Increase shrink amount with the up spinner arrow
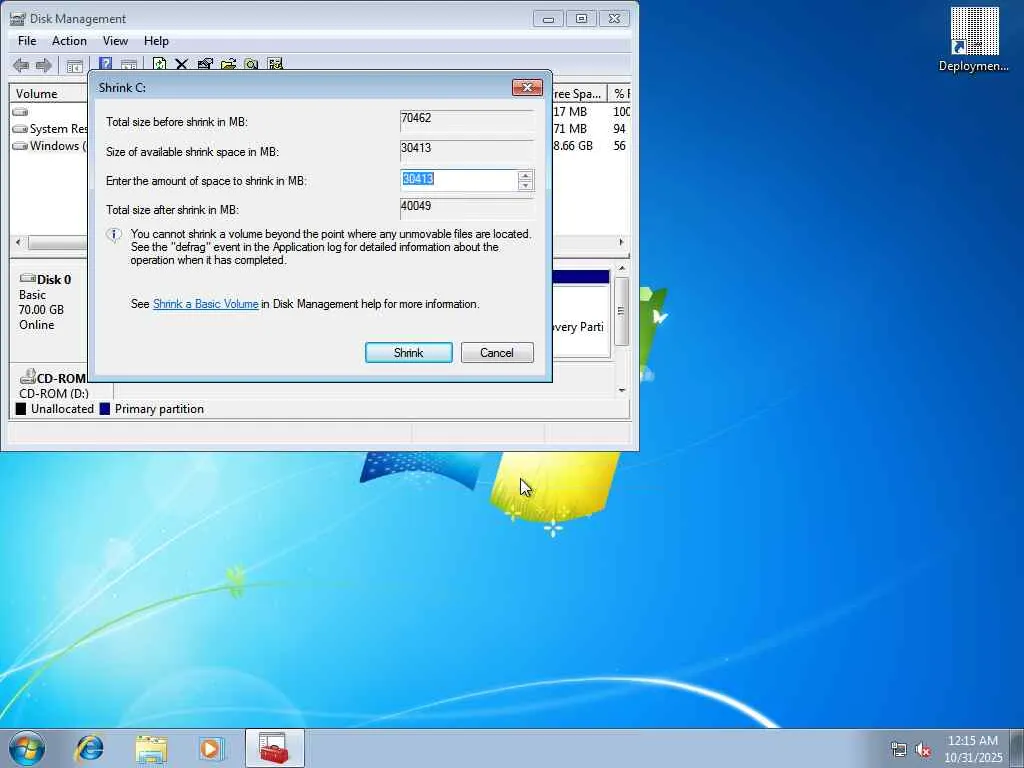The height and width of the screenshot is (768, 1024). click(525, 175)
